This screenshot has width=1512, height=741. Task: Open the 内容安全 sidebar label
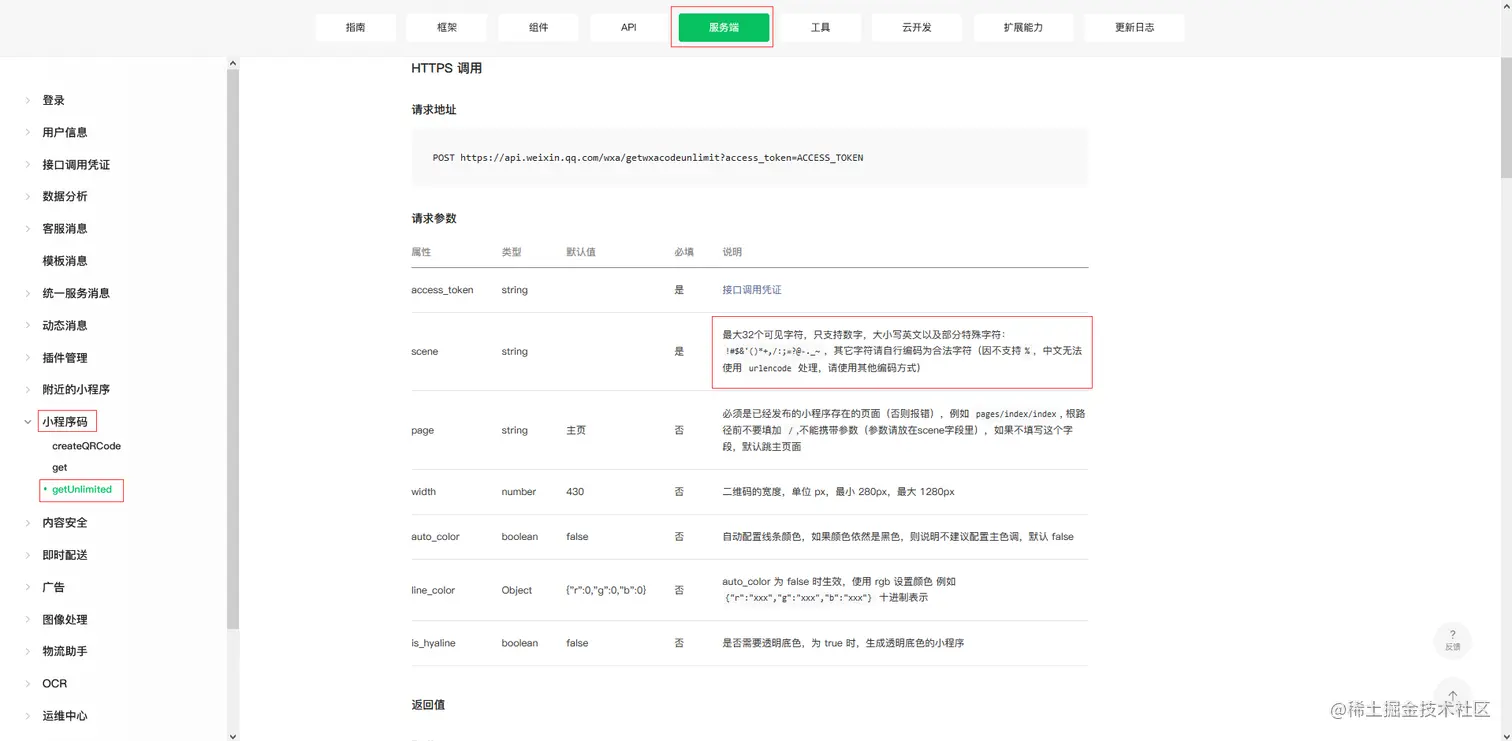[65, 523]
